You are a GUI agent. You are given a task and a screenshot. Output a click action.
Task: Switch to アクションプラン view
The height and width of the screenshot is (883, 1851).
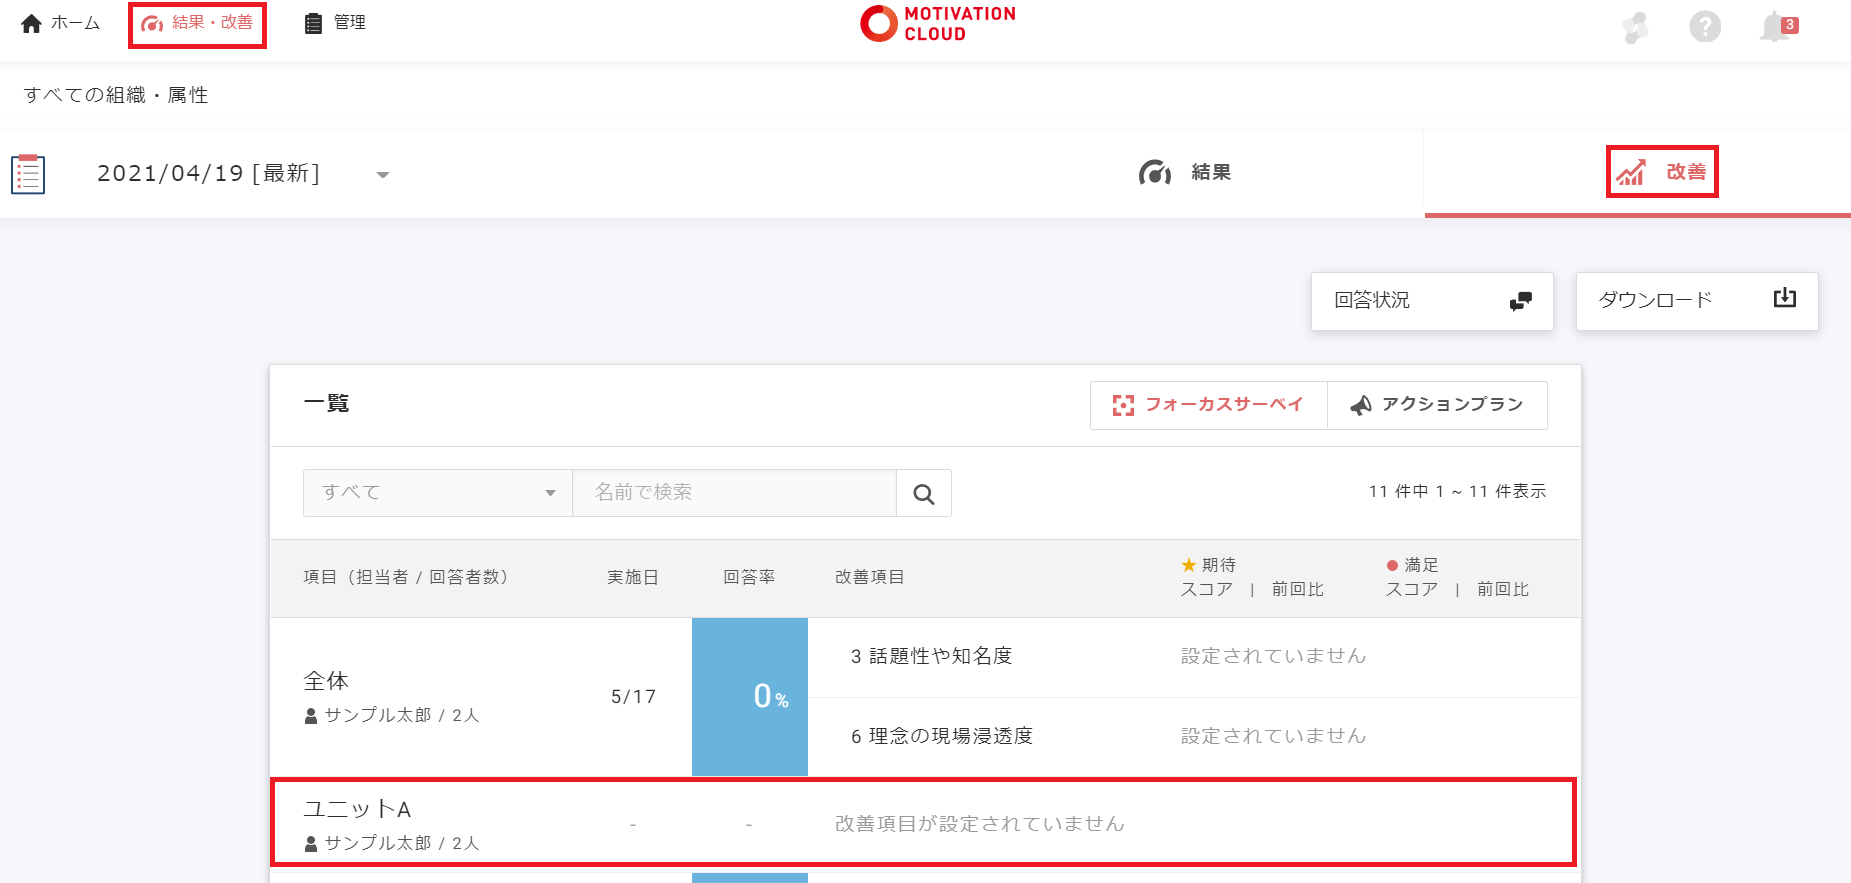coord(1437,405)
